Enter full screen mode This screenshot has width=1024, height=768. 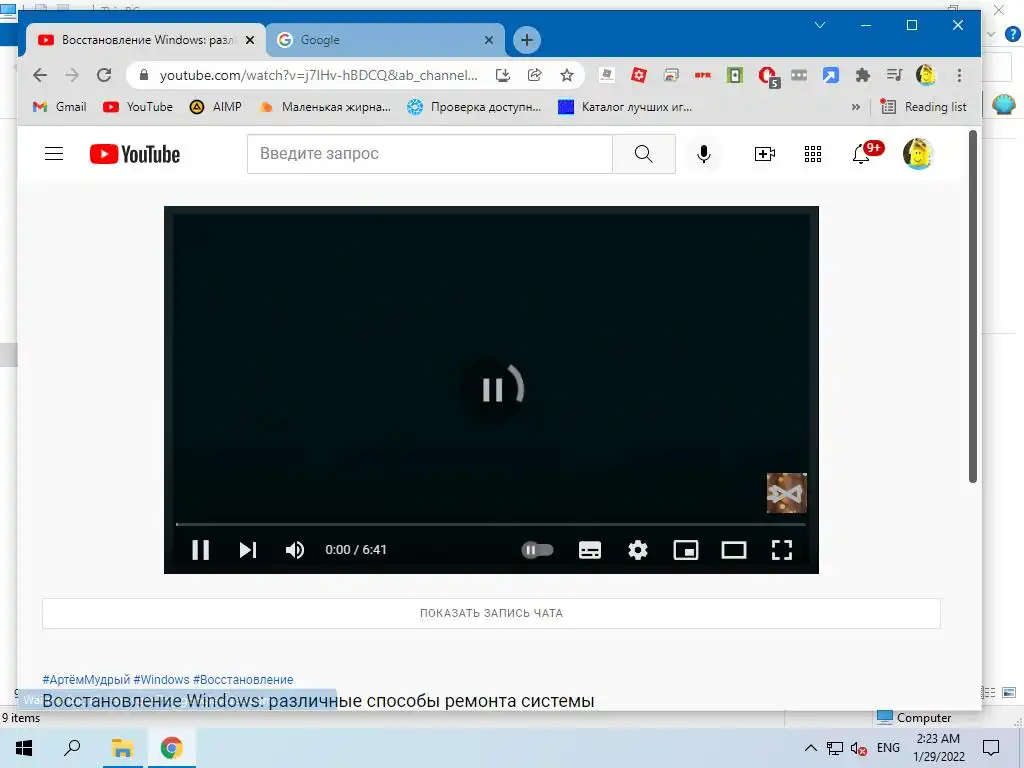[782, 550]
